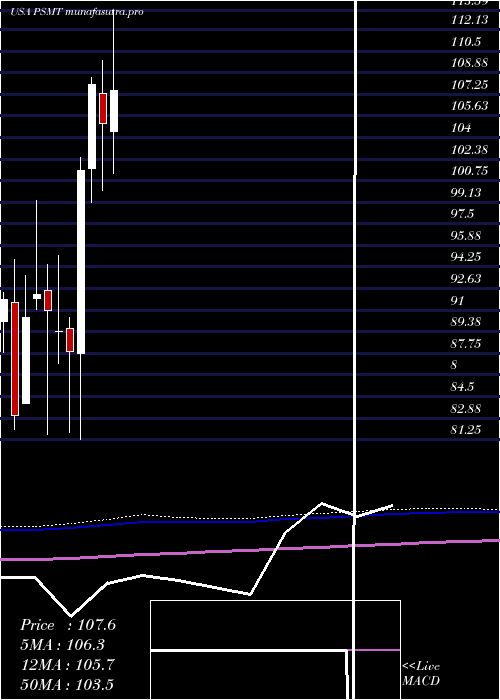500x700 pixels.
Task: Select the red candlestick near 105.63
Action: tap(103, 108)
